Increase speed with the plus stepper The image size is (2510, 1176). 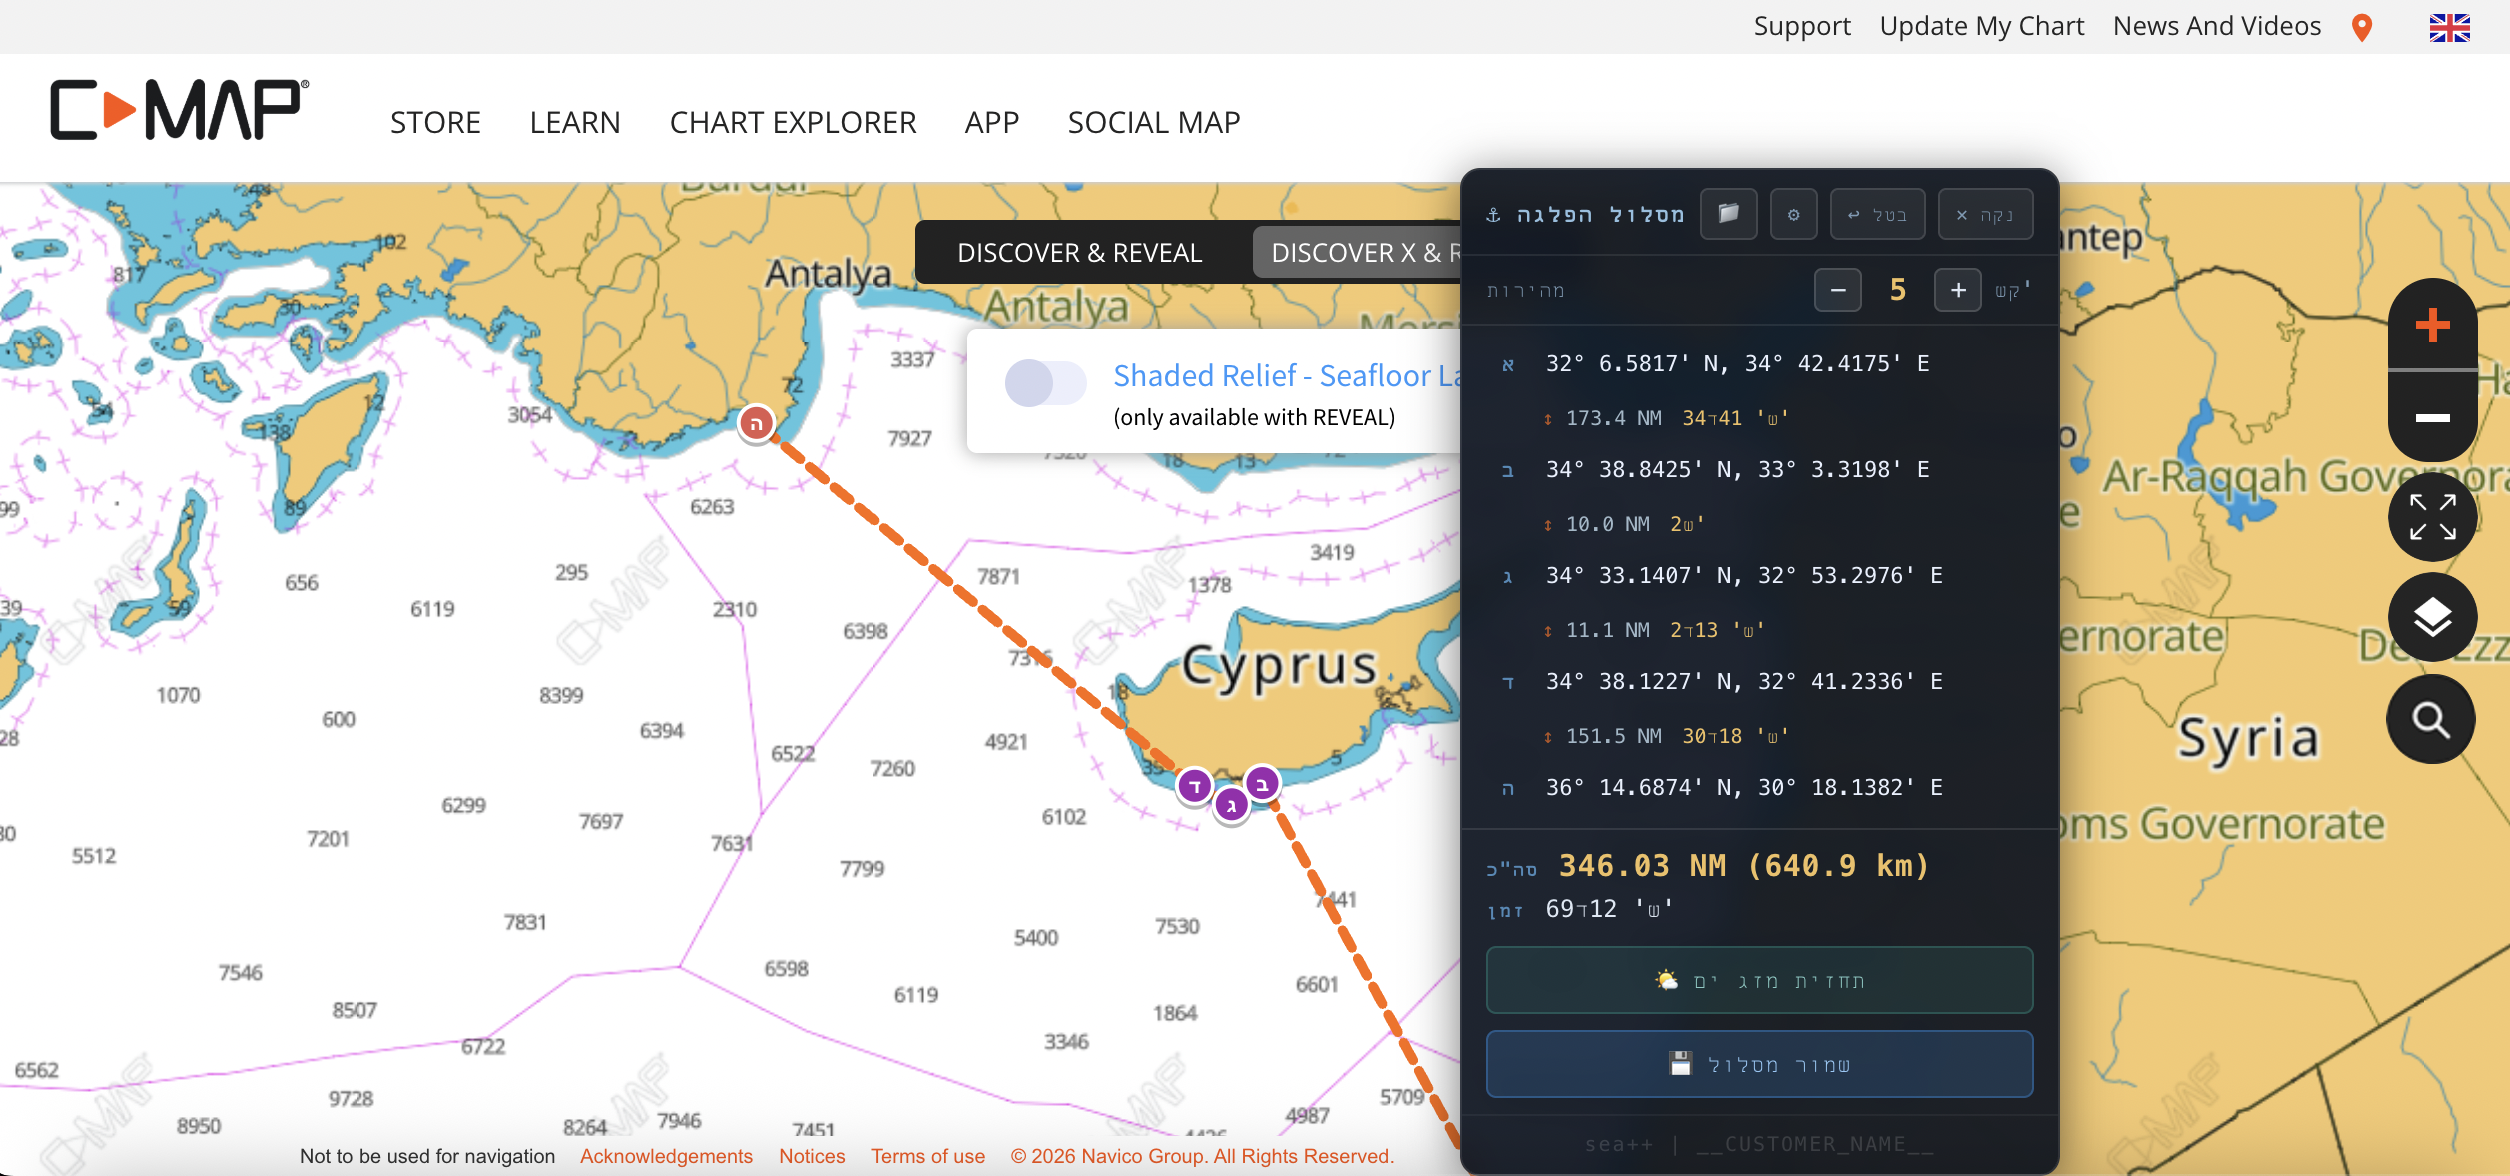pos(1958,290)
